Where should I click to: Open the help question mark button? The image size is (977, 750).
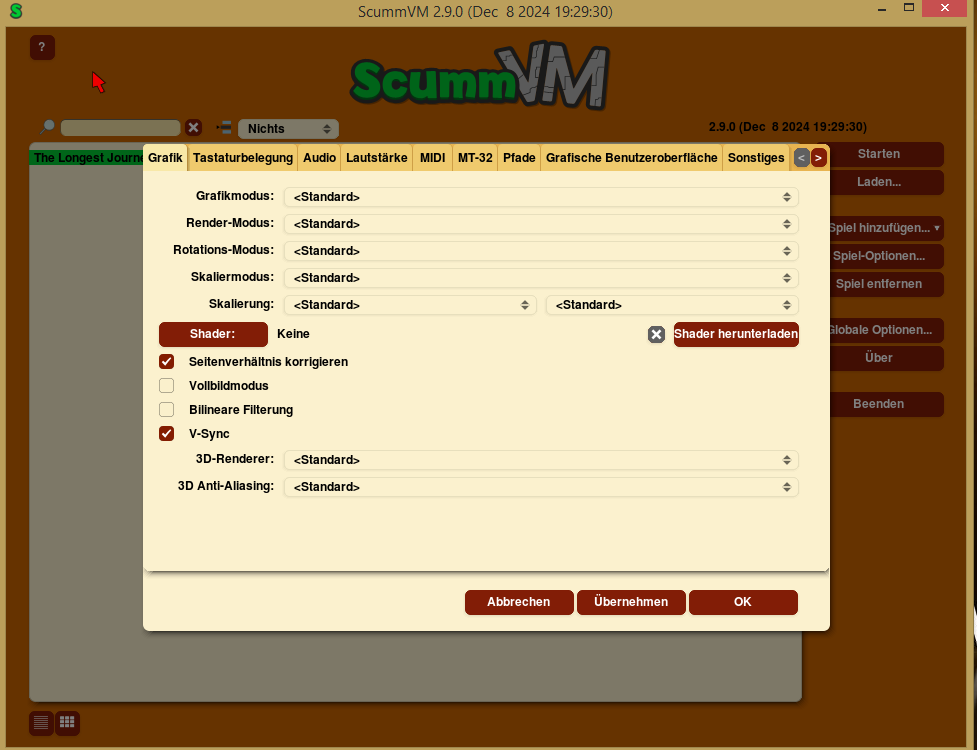point(42,47)
